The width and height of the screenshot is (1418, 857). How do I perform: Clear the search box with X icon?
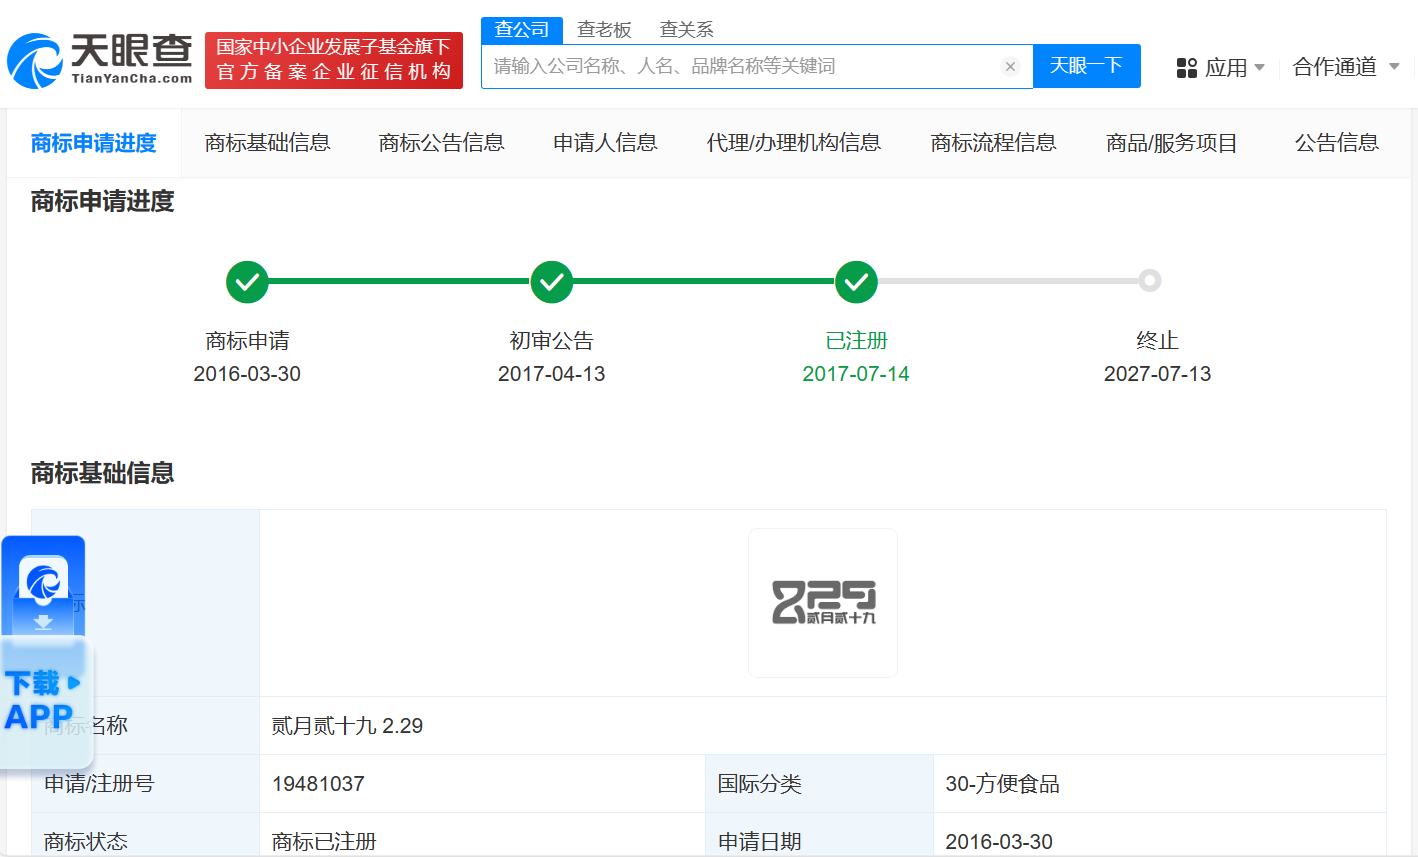coord(1010,67)
